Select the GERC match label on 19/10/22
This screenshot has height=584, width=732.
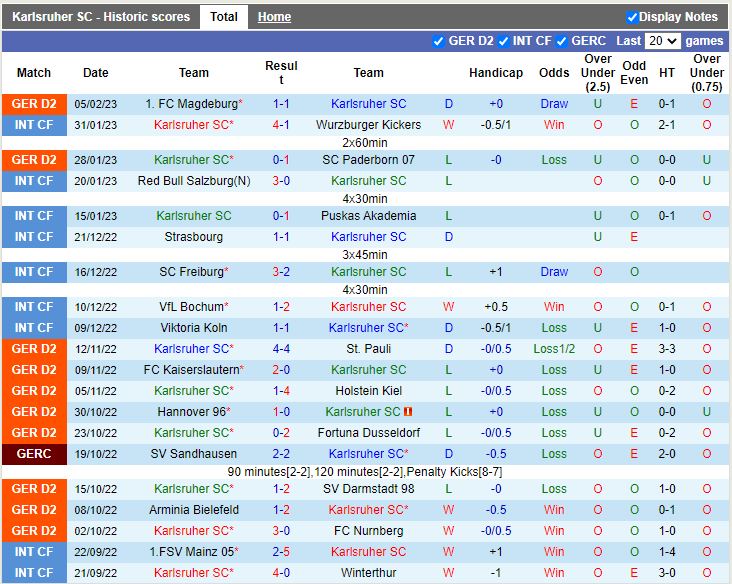34,454
